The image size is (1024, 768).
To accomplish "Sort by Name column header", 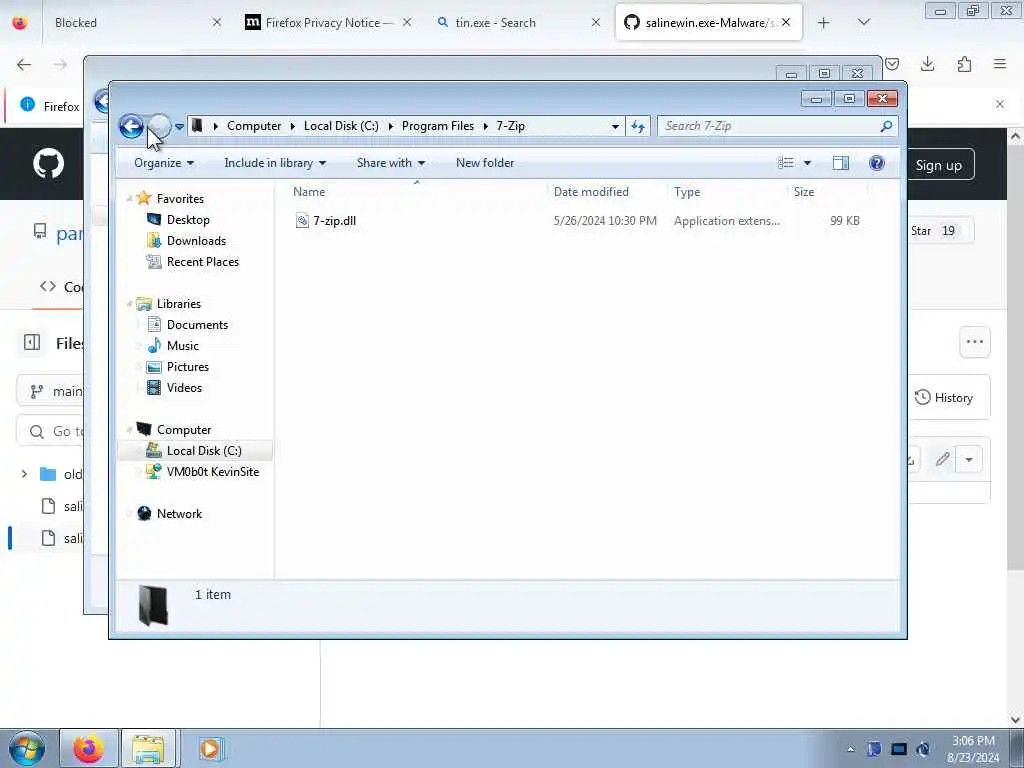I will [309, 192].
